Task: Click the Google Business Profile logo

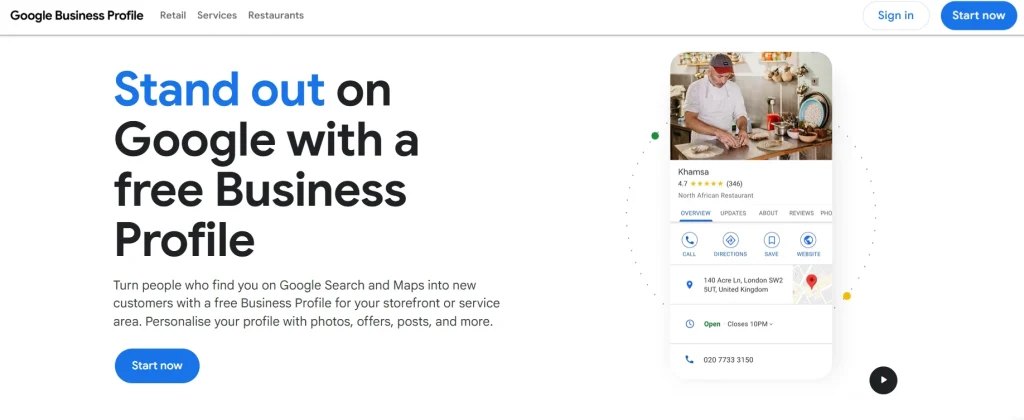Action: [x=76, y=15]
